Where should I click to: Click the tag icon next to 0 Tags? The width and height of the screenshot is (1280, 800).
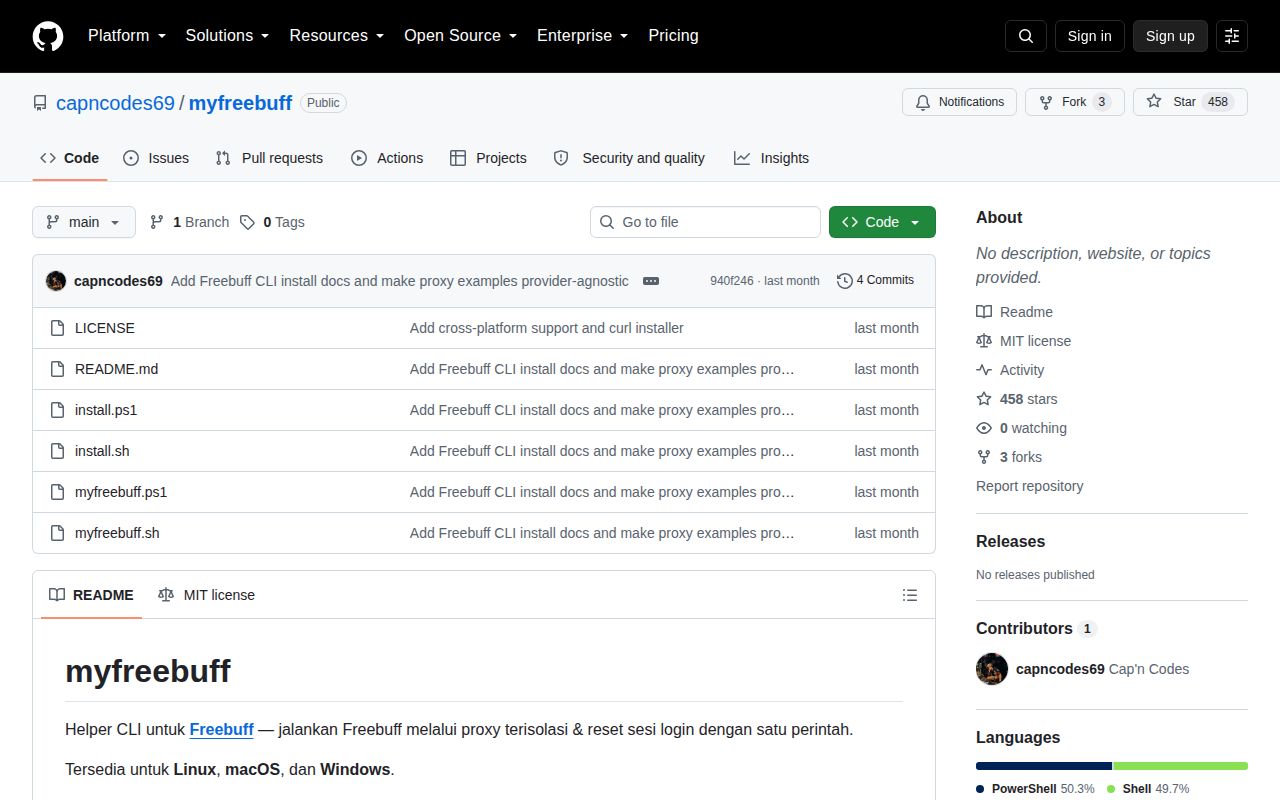[247, 222]
